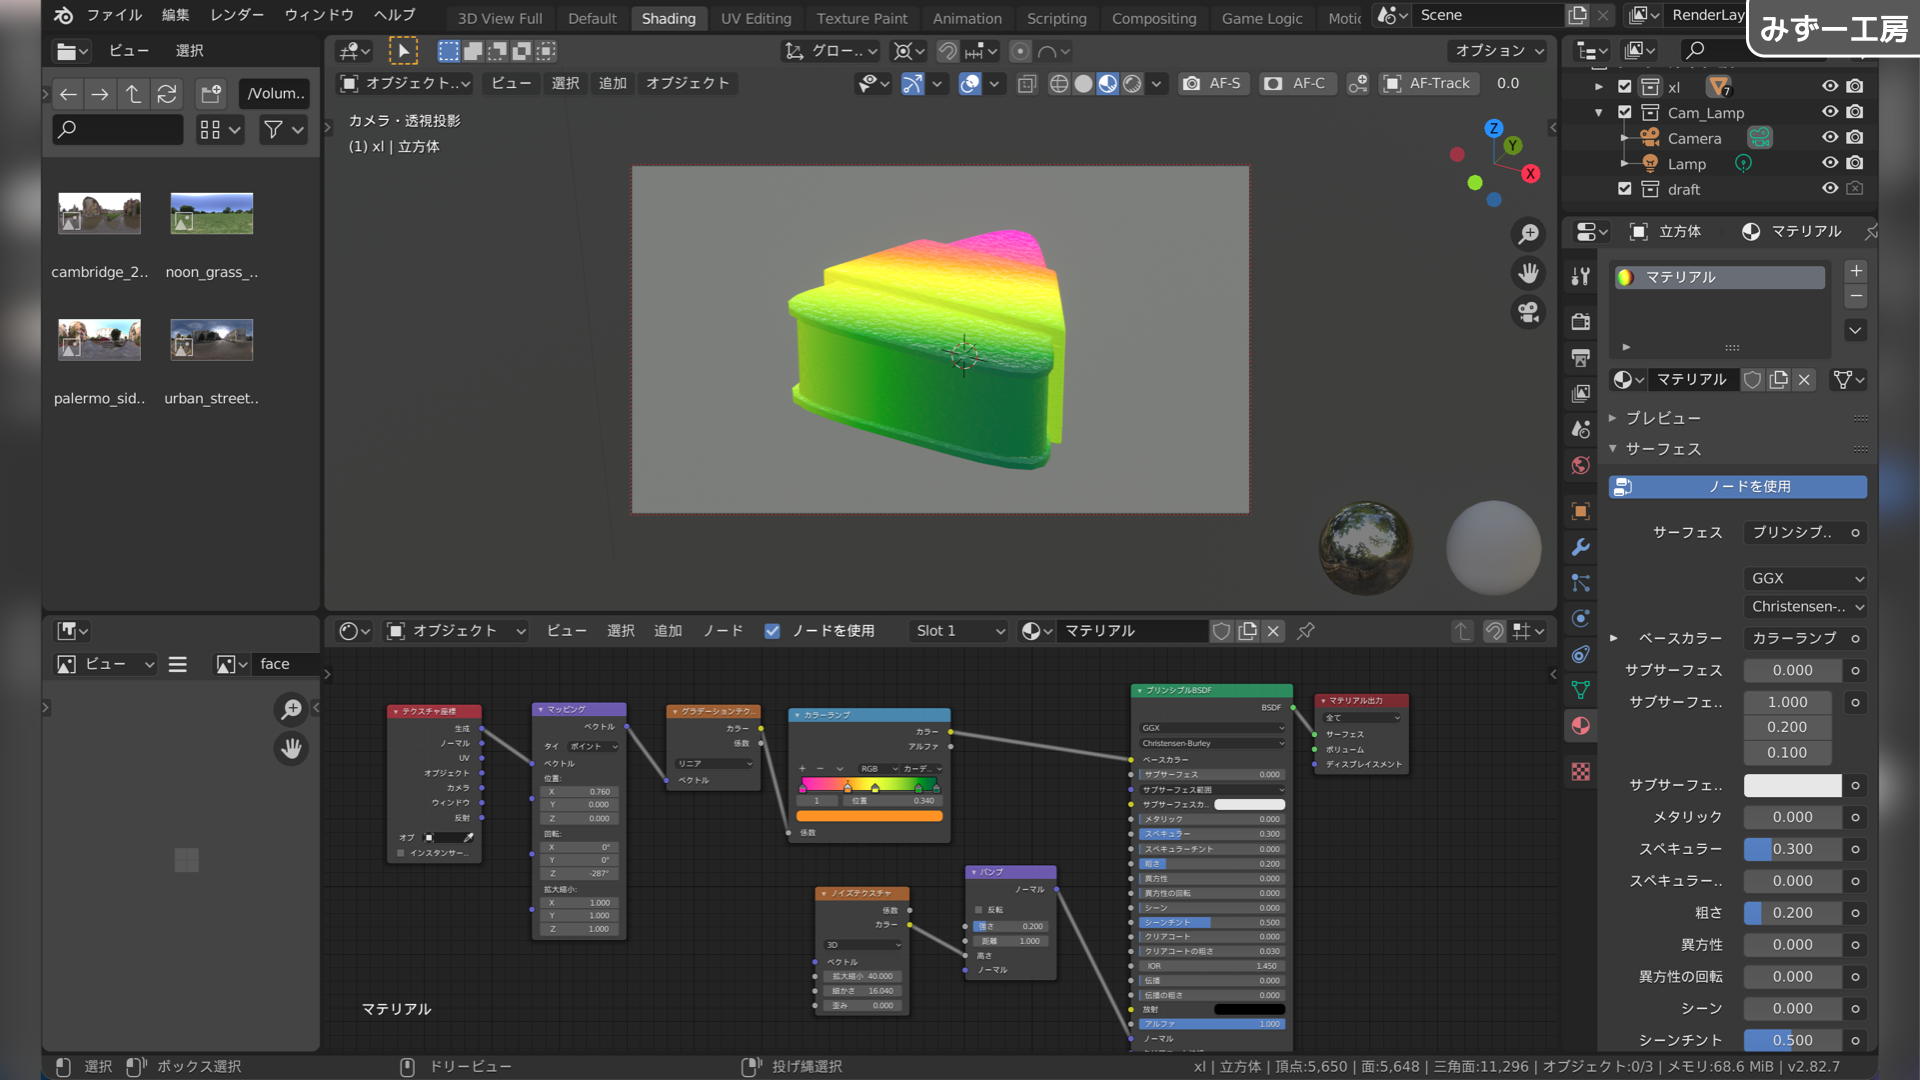Create new folder in file browser
The width and height of the screenshot is (1920, 1080).
(211, 94)
